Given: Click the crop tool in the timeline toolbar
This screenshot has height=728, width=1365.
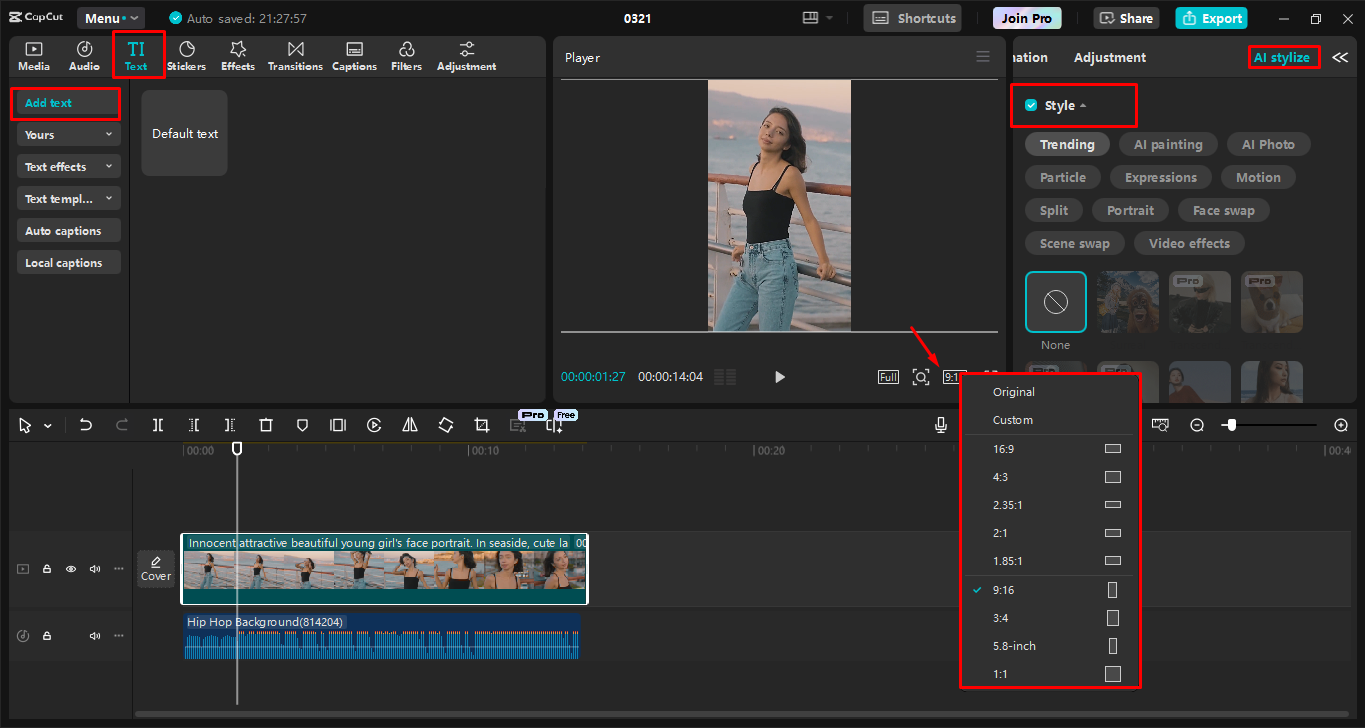Looking at the screenshot, I should [482, 425].
